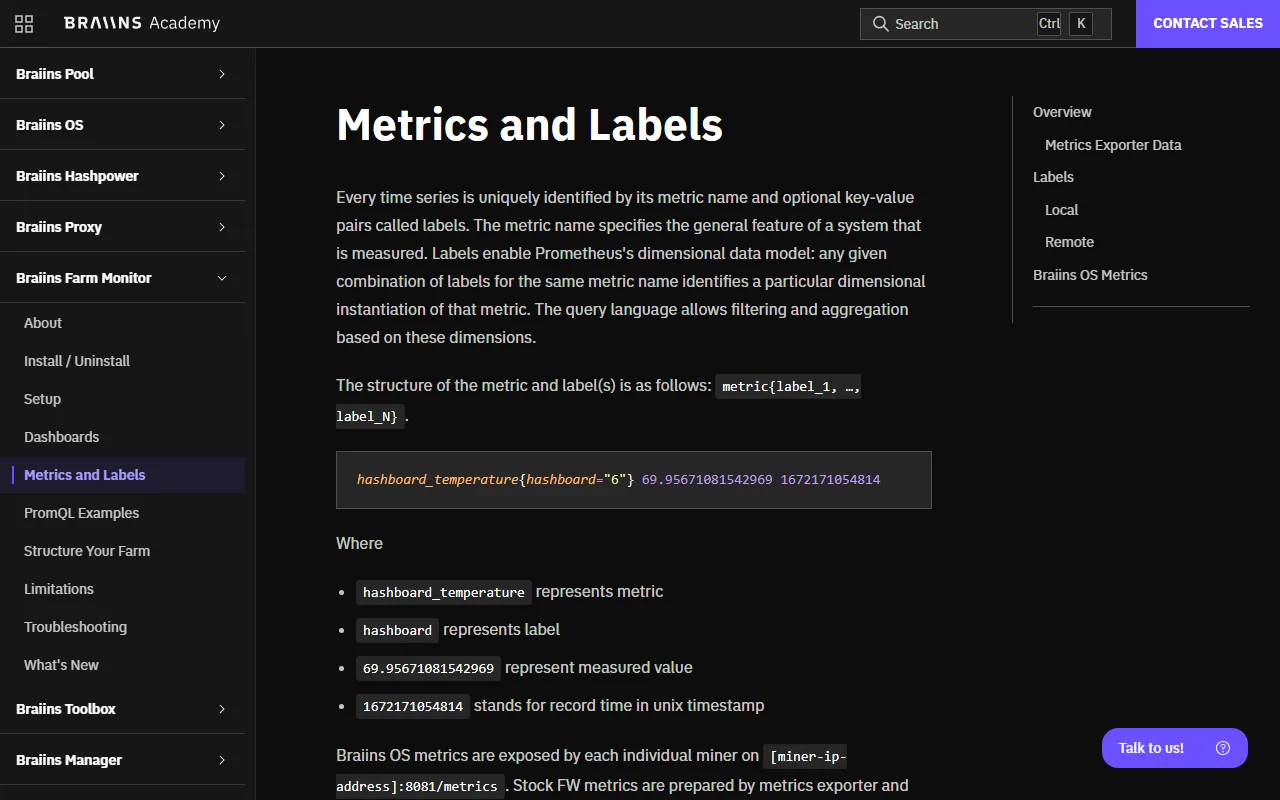Click the Metrics and Labels heading
Viewport: 1280px width, 800px height.
[530, 125]
